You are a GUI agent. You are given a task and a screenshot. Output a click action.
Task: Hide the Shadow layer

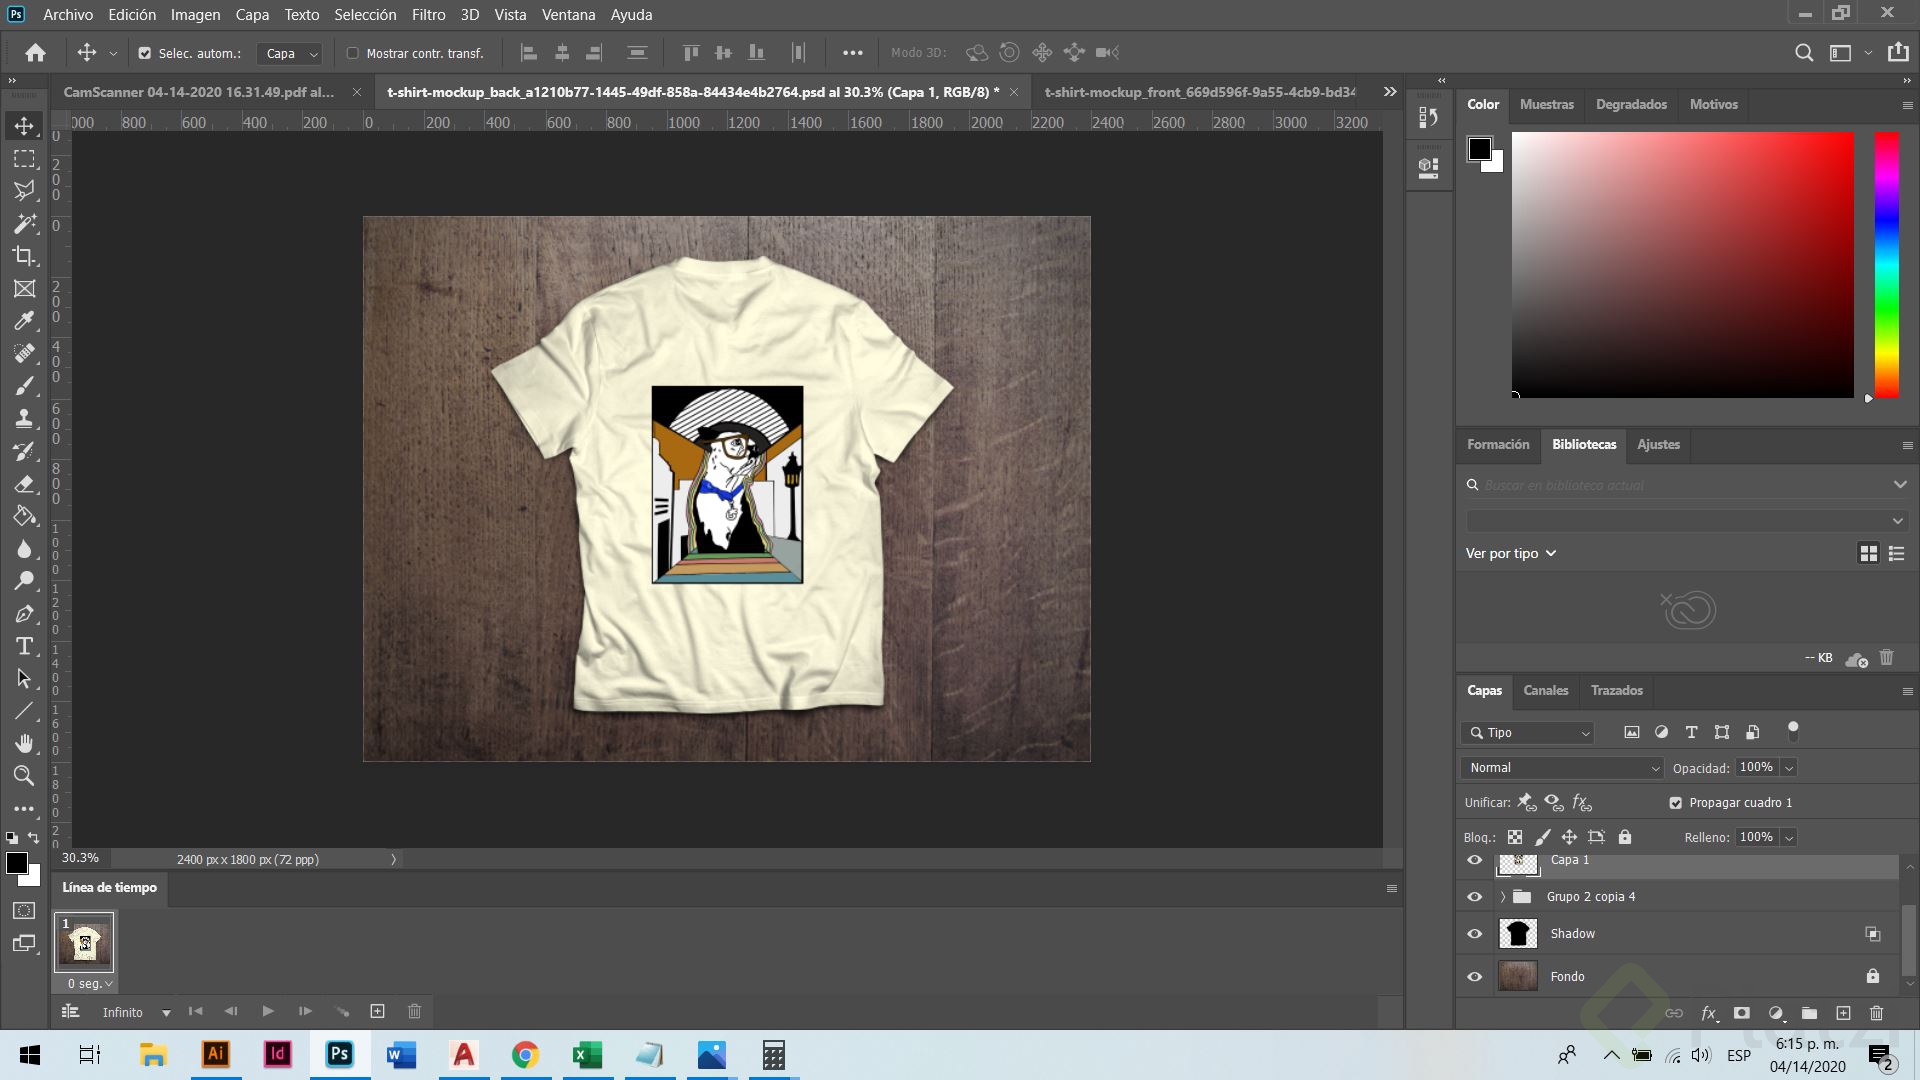click(x=1474, y=934)
